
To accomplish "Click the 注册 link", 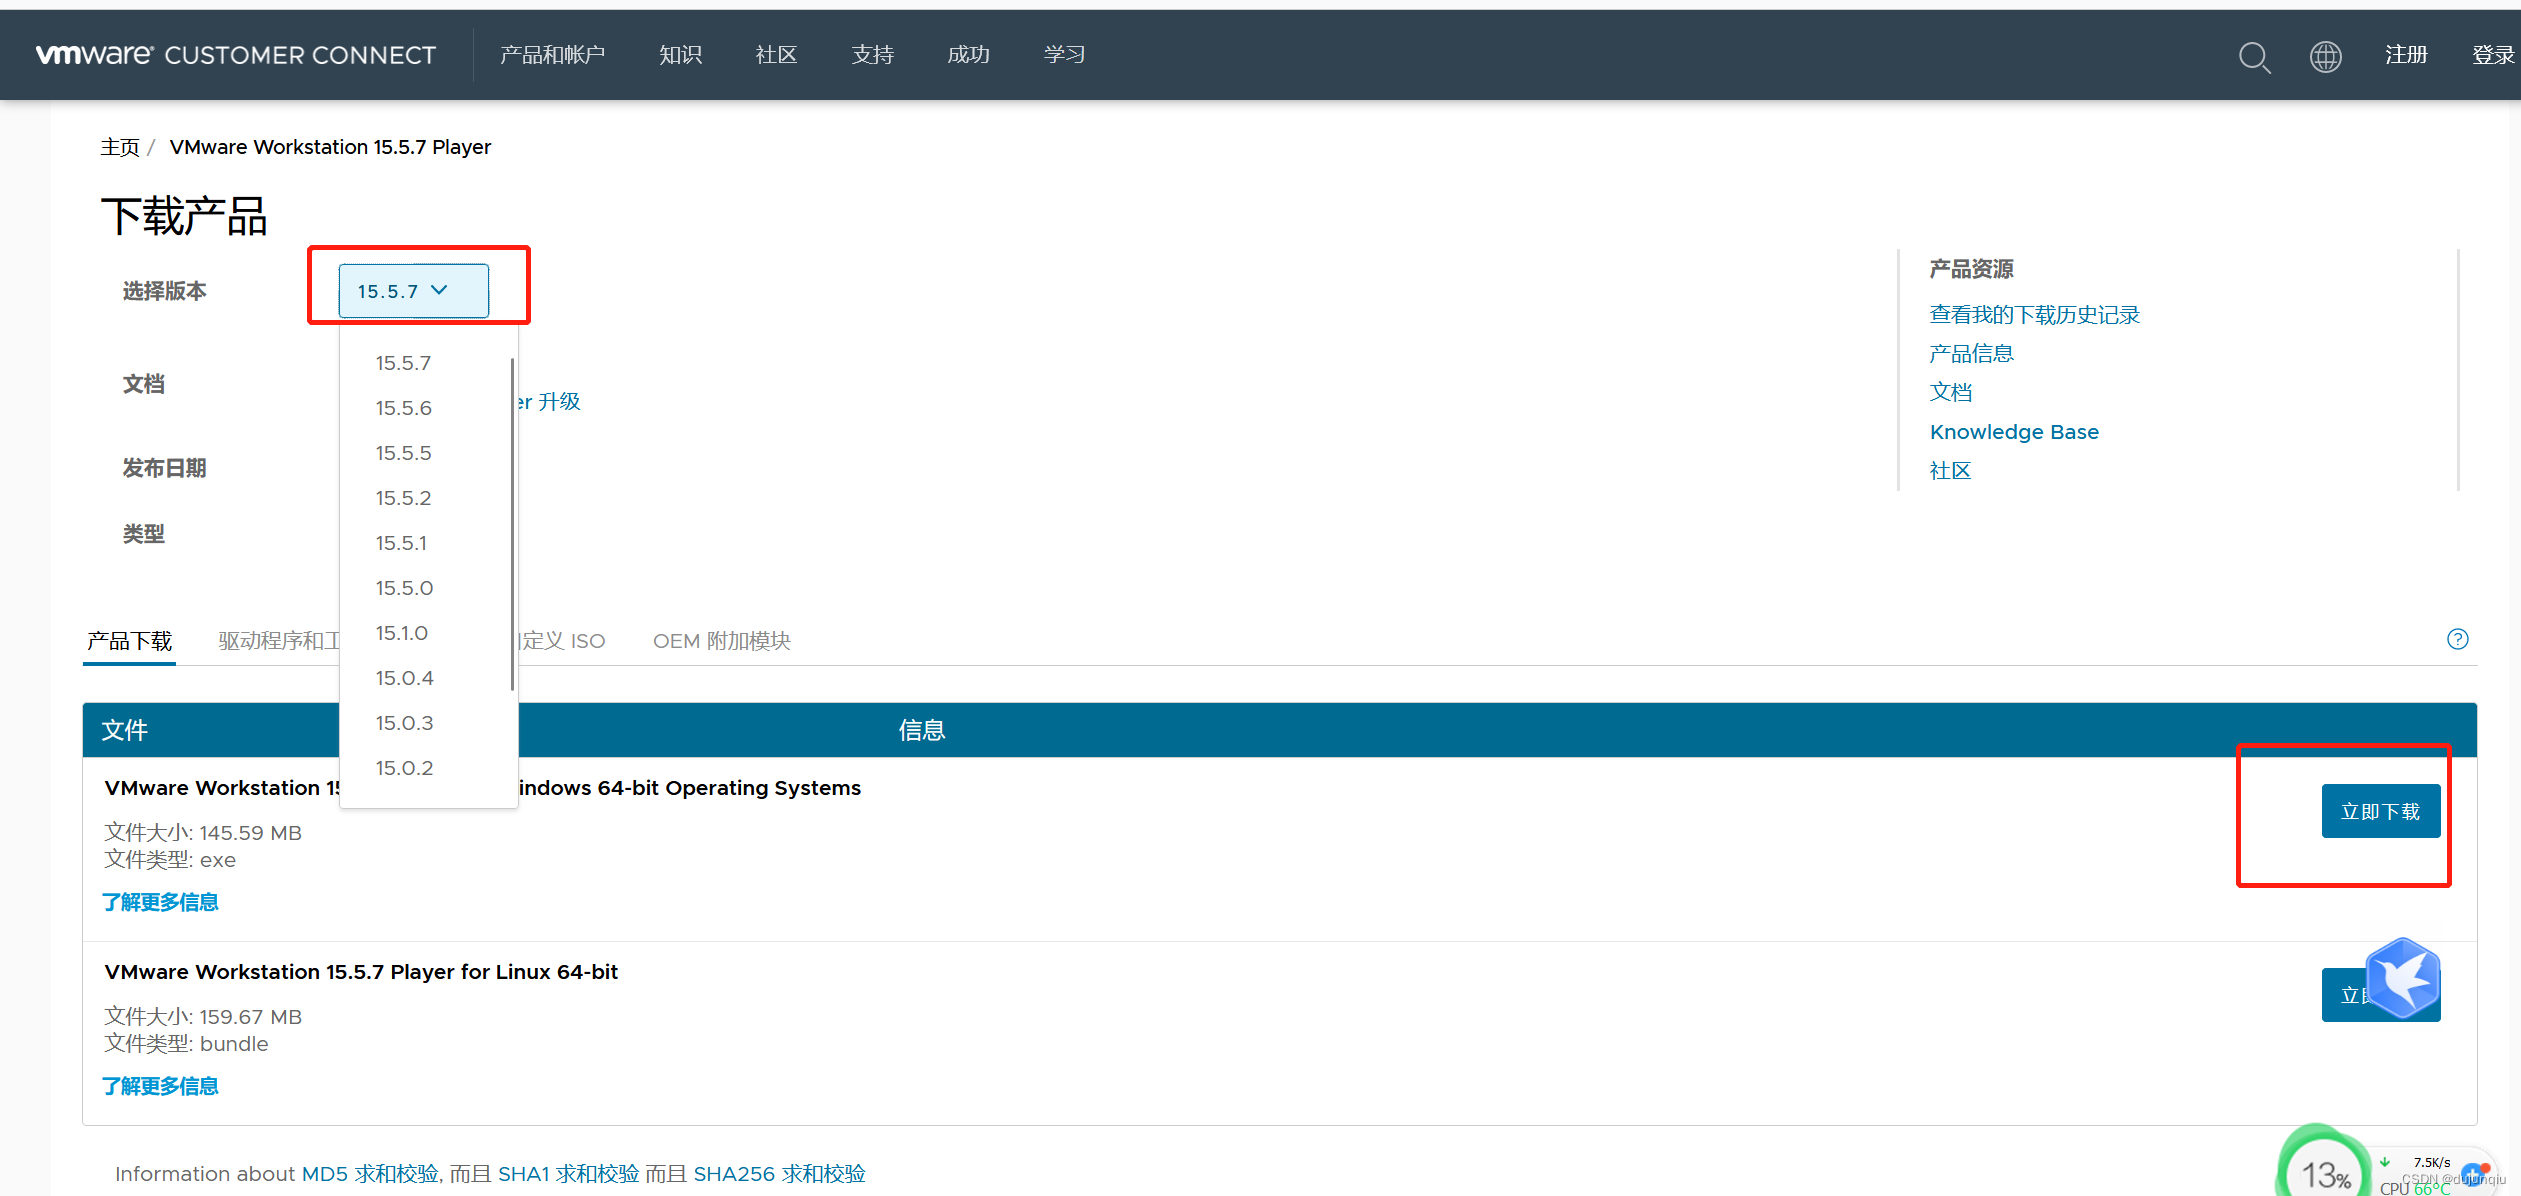I will 2406,55.
